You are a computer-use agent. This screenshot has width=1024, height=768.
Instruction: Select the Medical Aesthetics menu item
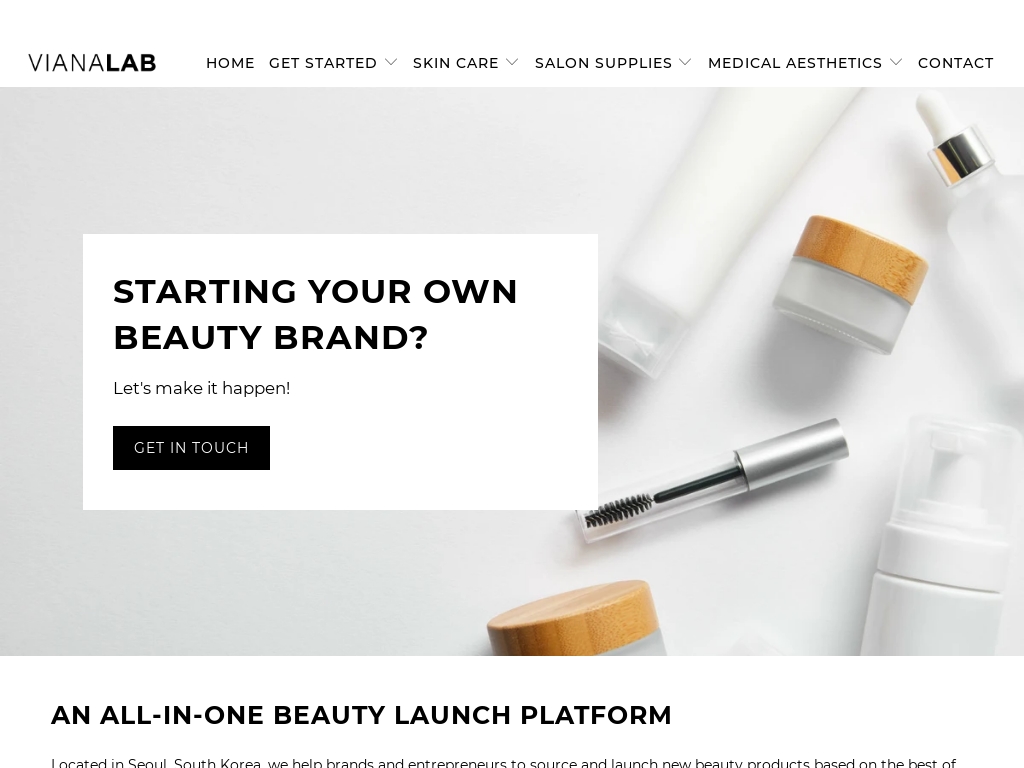[795, 63]
